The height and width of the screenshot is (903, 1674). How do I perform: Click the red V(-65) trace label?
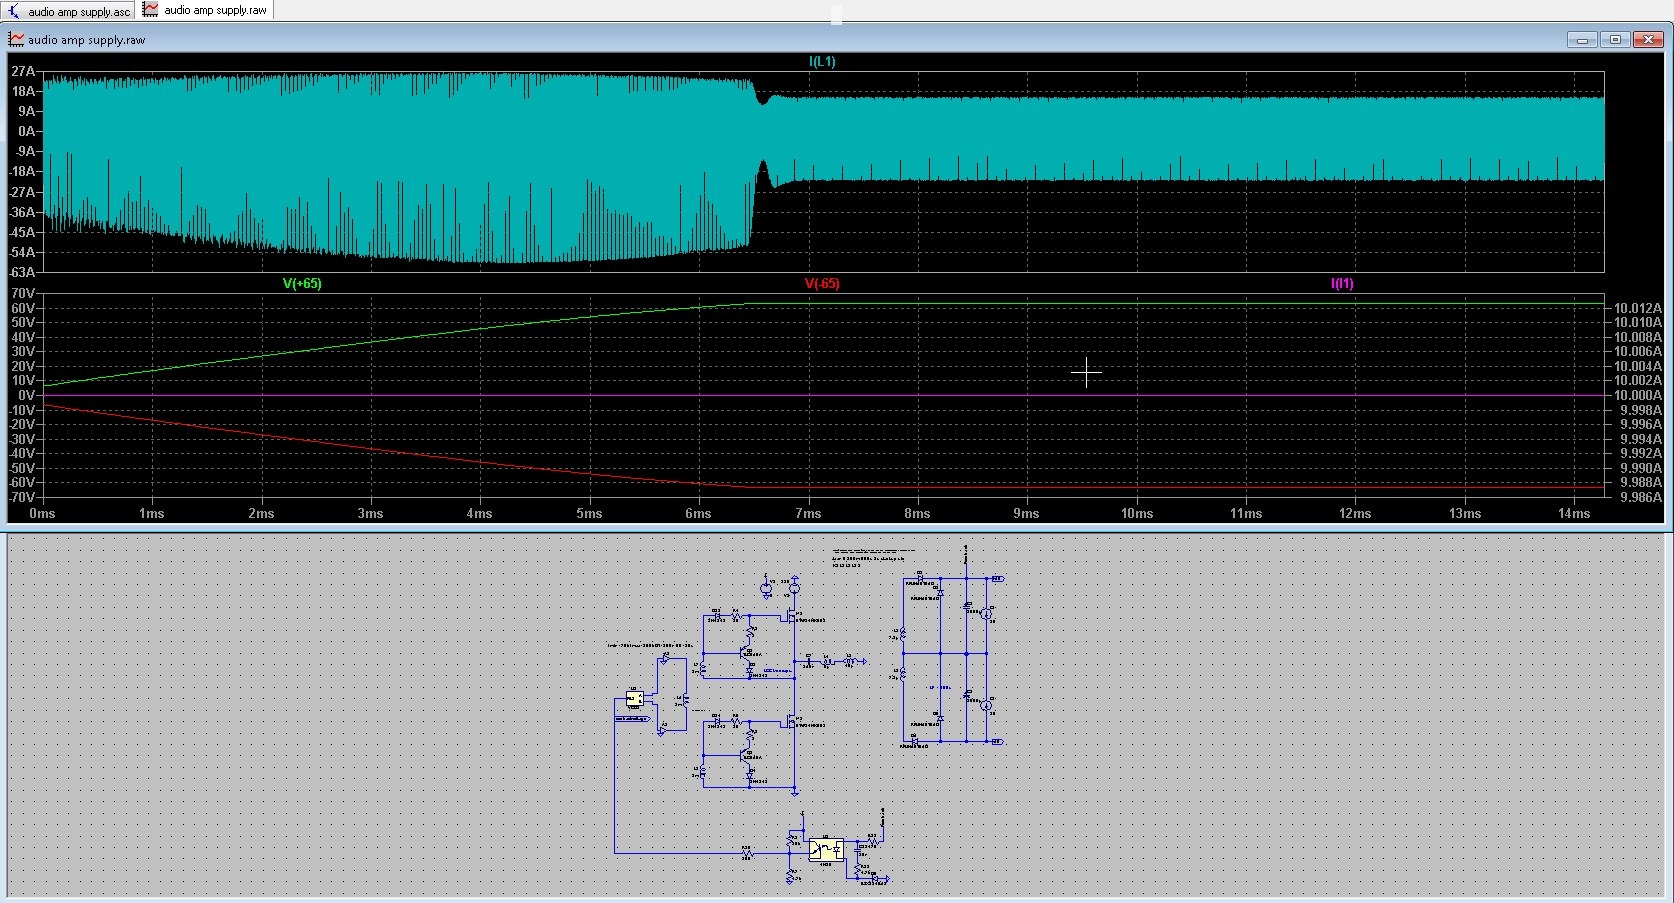coord(822,284)
